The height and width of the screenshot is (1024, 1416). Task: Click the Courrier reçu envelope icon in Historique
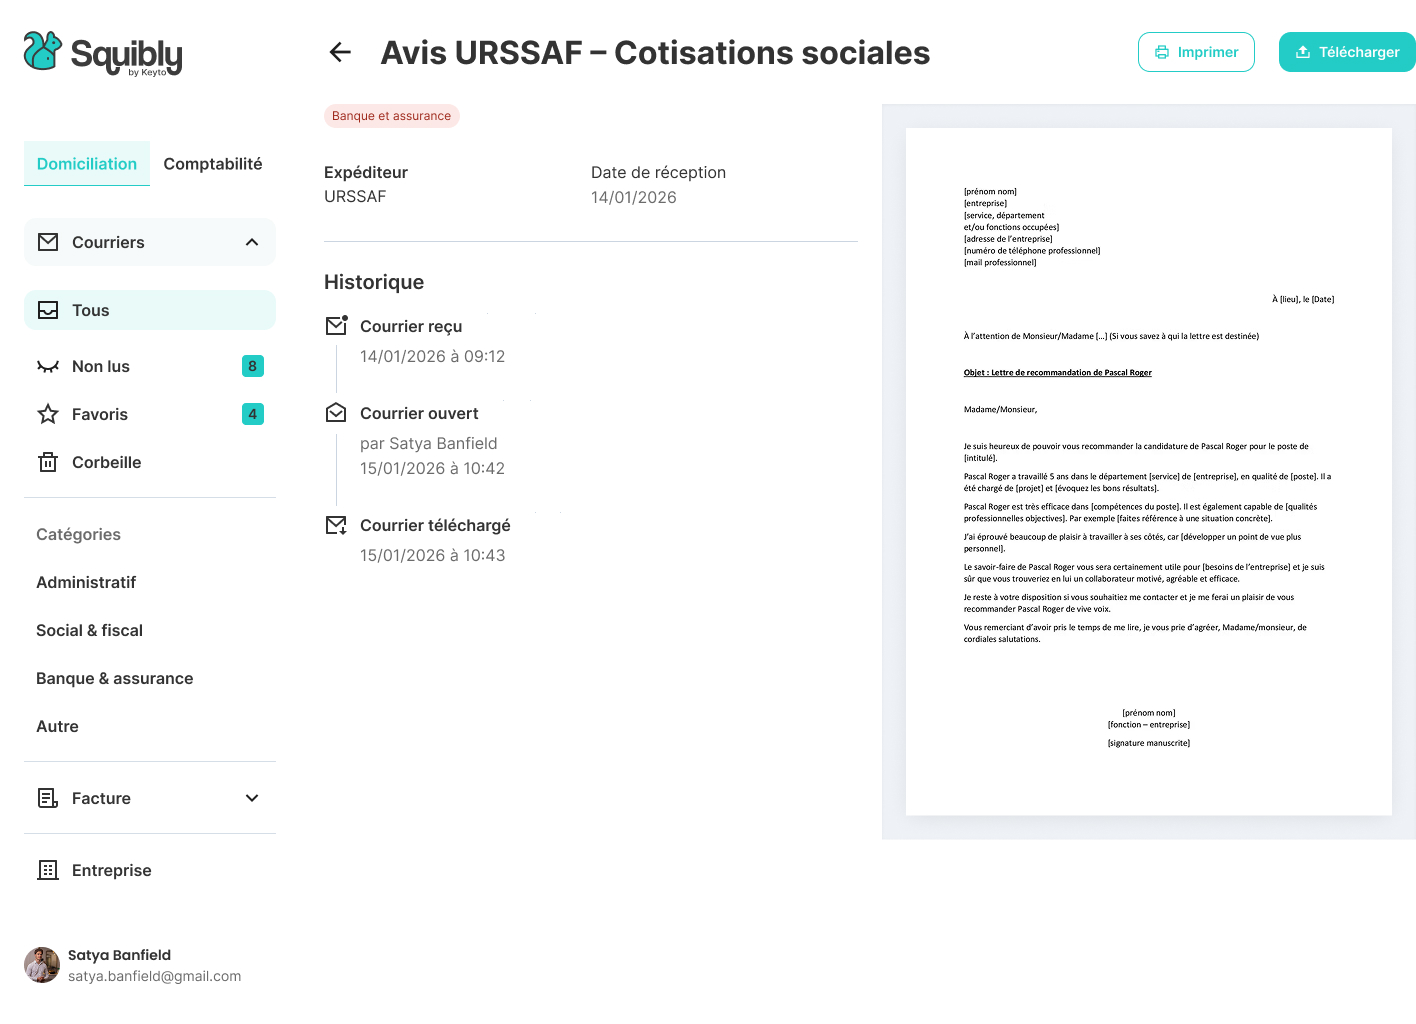tap(336, 324)
